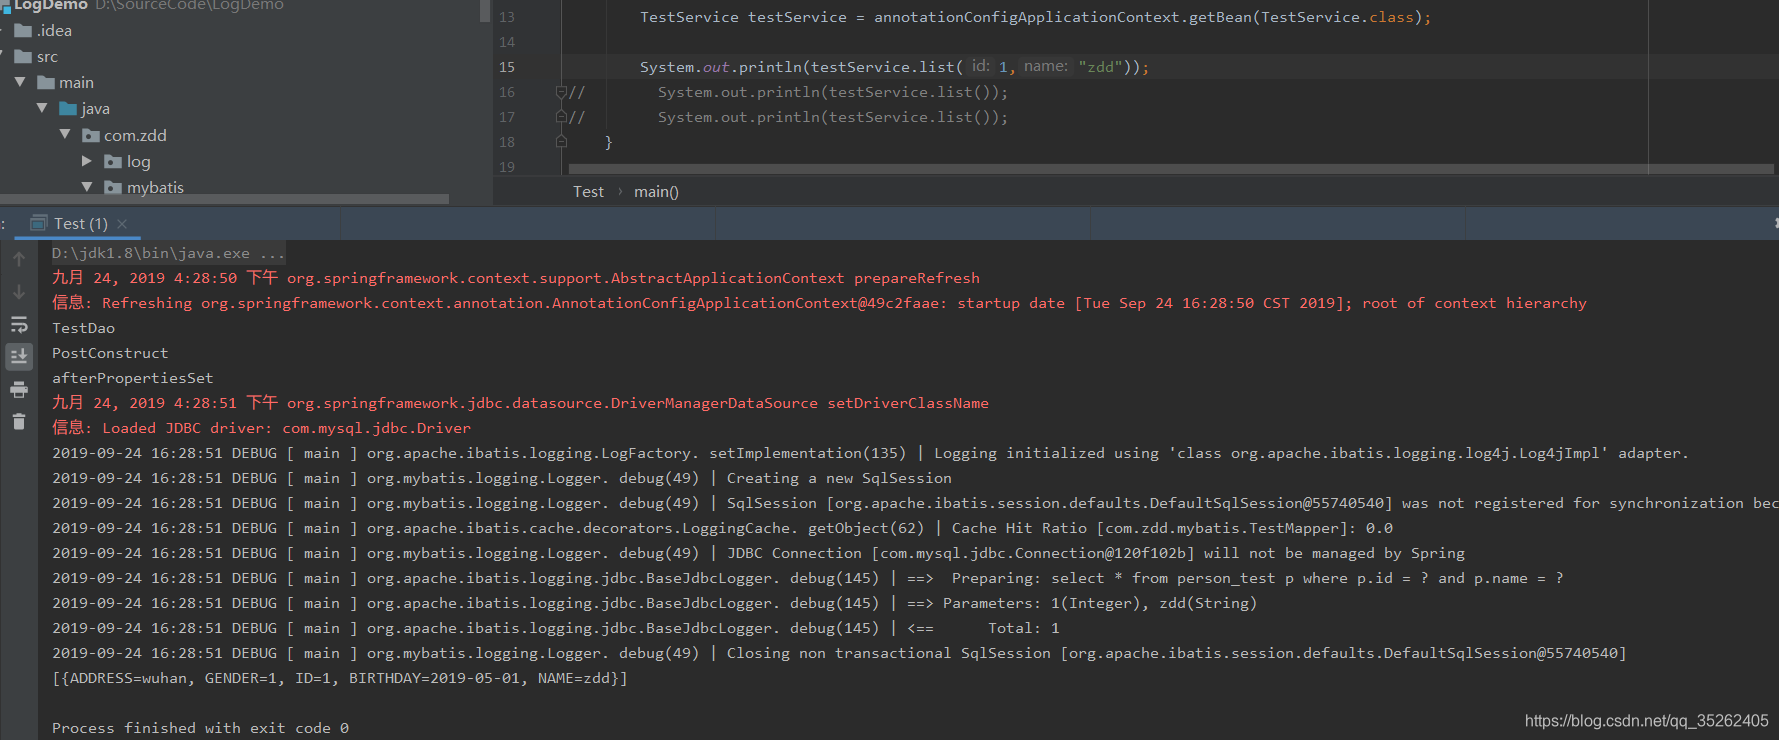Click the Test breadcrumb

tap(588, 192)
